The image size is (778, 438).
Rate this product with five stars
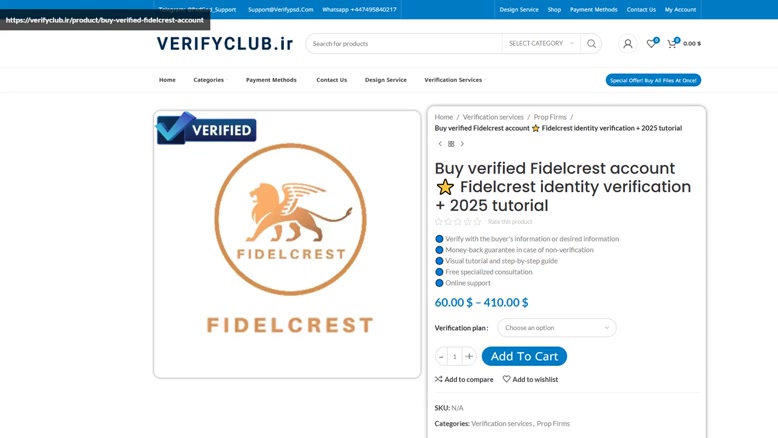point(477,222)
